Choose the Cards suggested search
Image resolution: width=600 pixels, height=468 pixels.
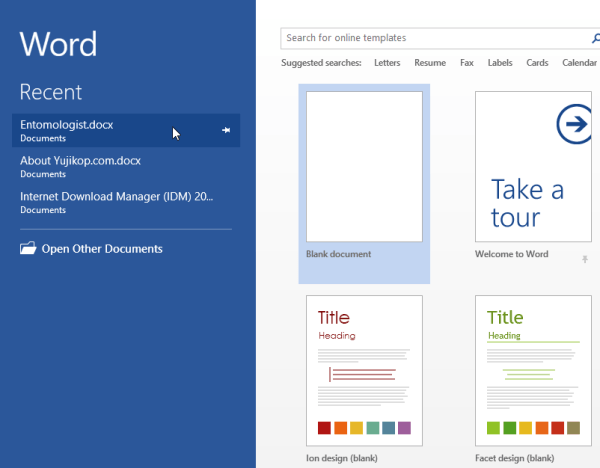click(x=537, y=63)
